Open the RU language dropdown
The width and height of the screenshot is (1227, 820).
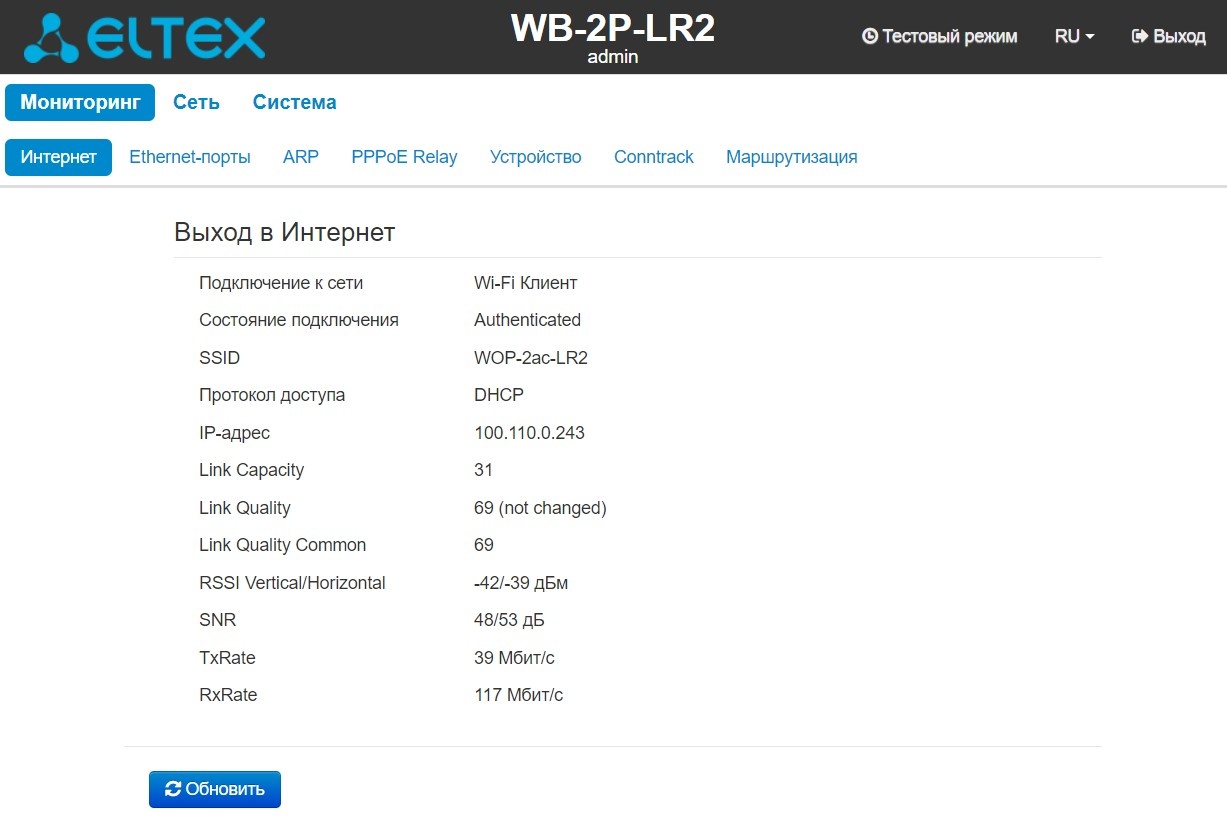coord(1074,36)
